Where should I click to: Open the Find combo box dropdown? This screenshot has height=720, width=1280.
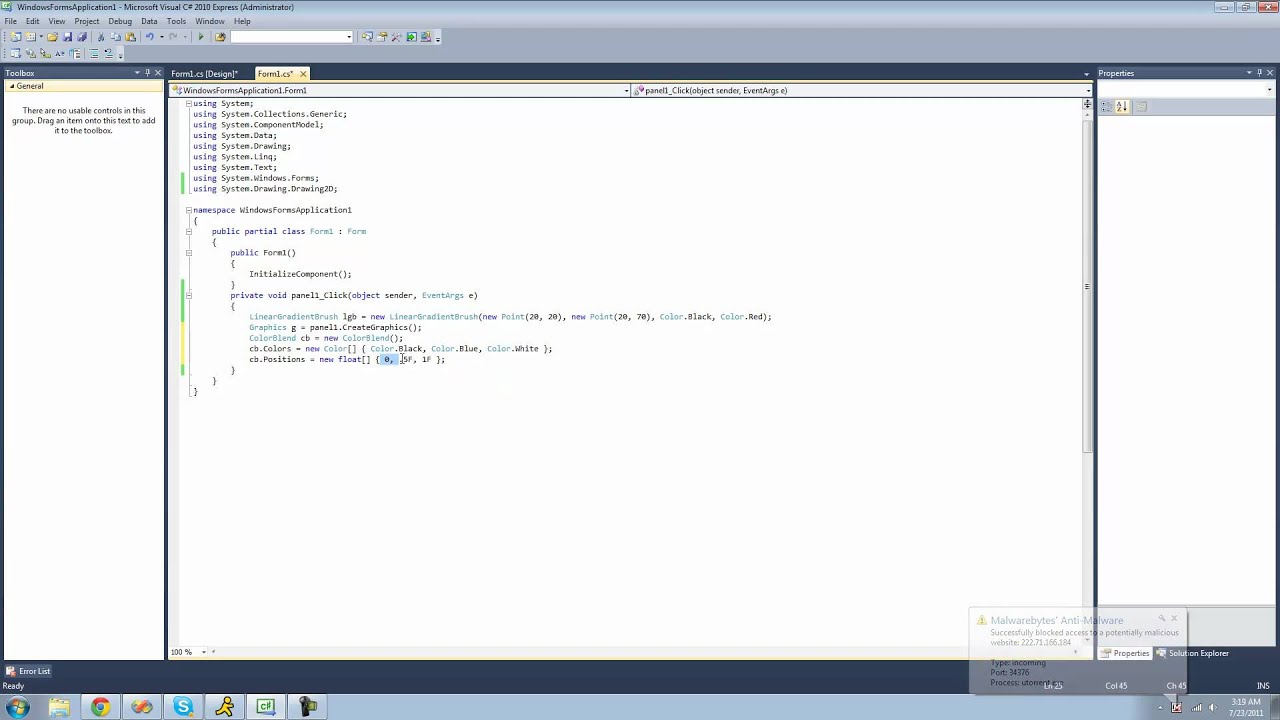pos(349,37)
